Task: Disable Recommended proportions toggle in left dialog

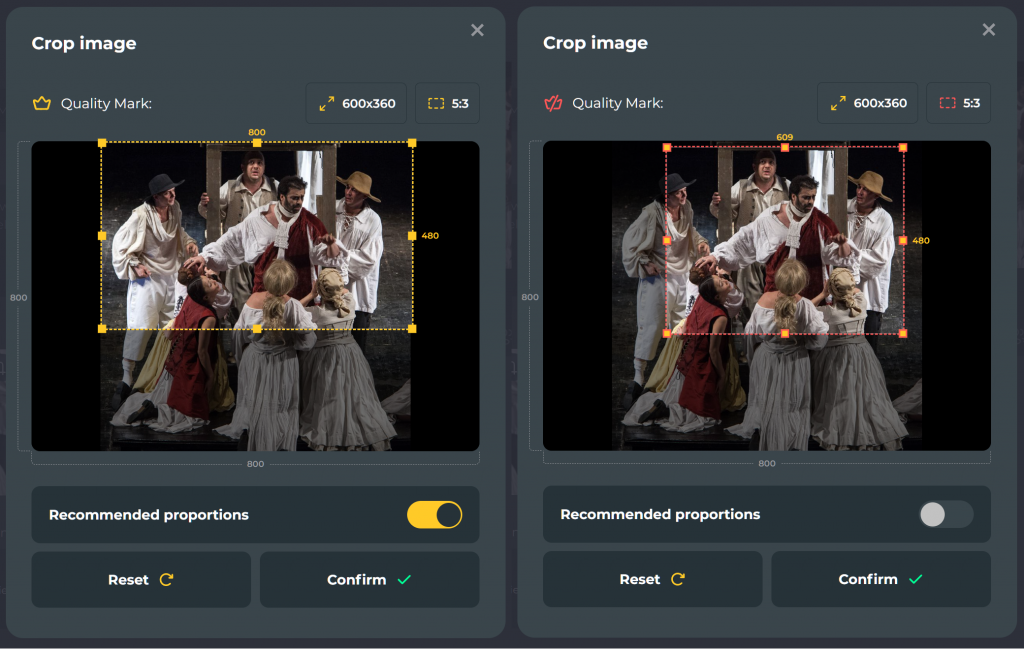Action: [434, 515]
